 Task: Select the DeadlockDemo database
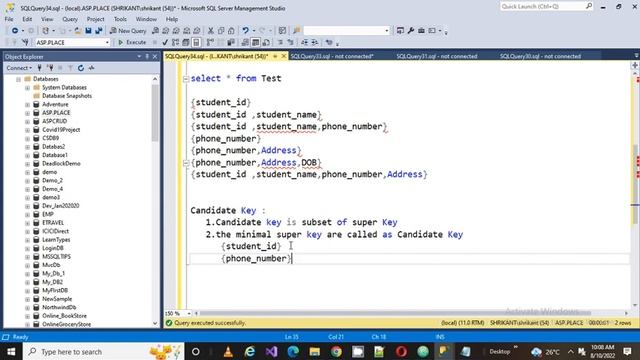coord(61,164)
